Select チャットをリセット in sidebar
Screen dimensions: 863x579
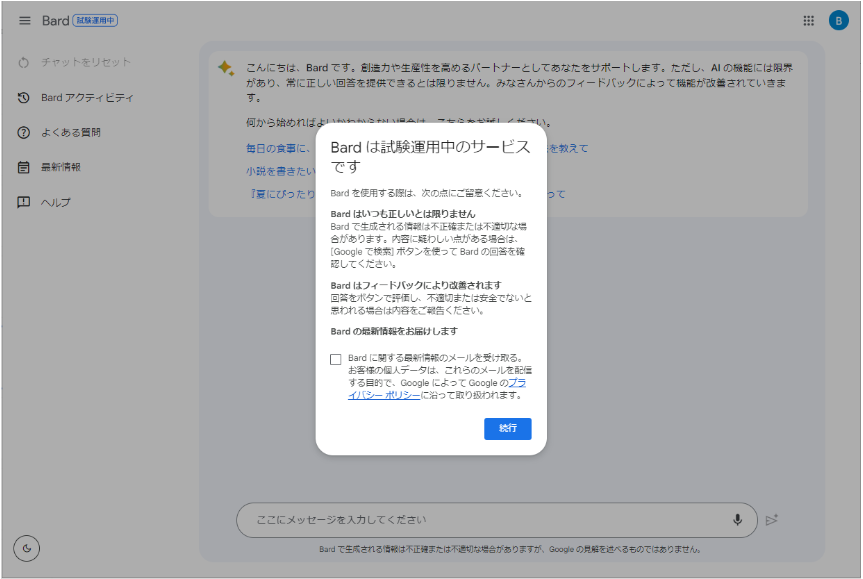coord(86,62)
